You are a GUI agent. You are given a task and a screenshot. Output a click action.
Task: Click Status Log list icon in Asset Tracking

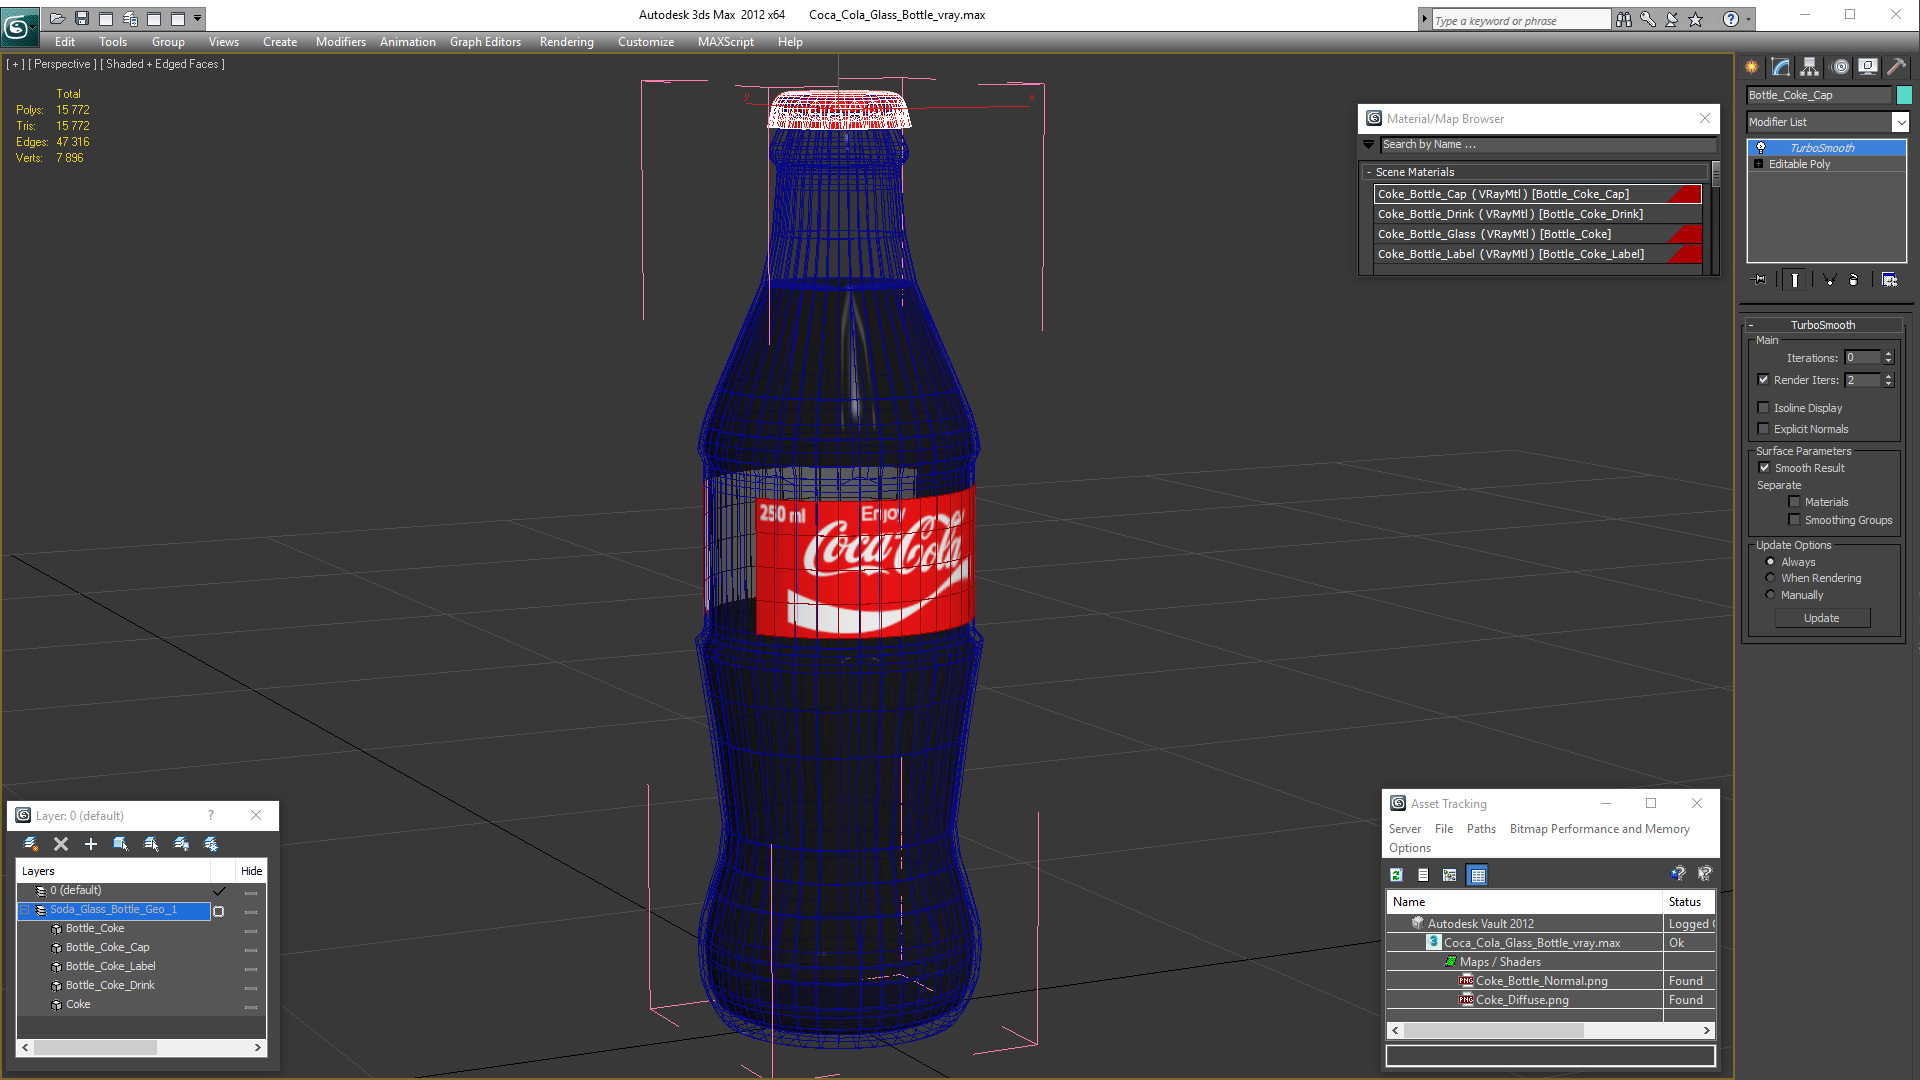[x=1423, y=875]
